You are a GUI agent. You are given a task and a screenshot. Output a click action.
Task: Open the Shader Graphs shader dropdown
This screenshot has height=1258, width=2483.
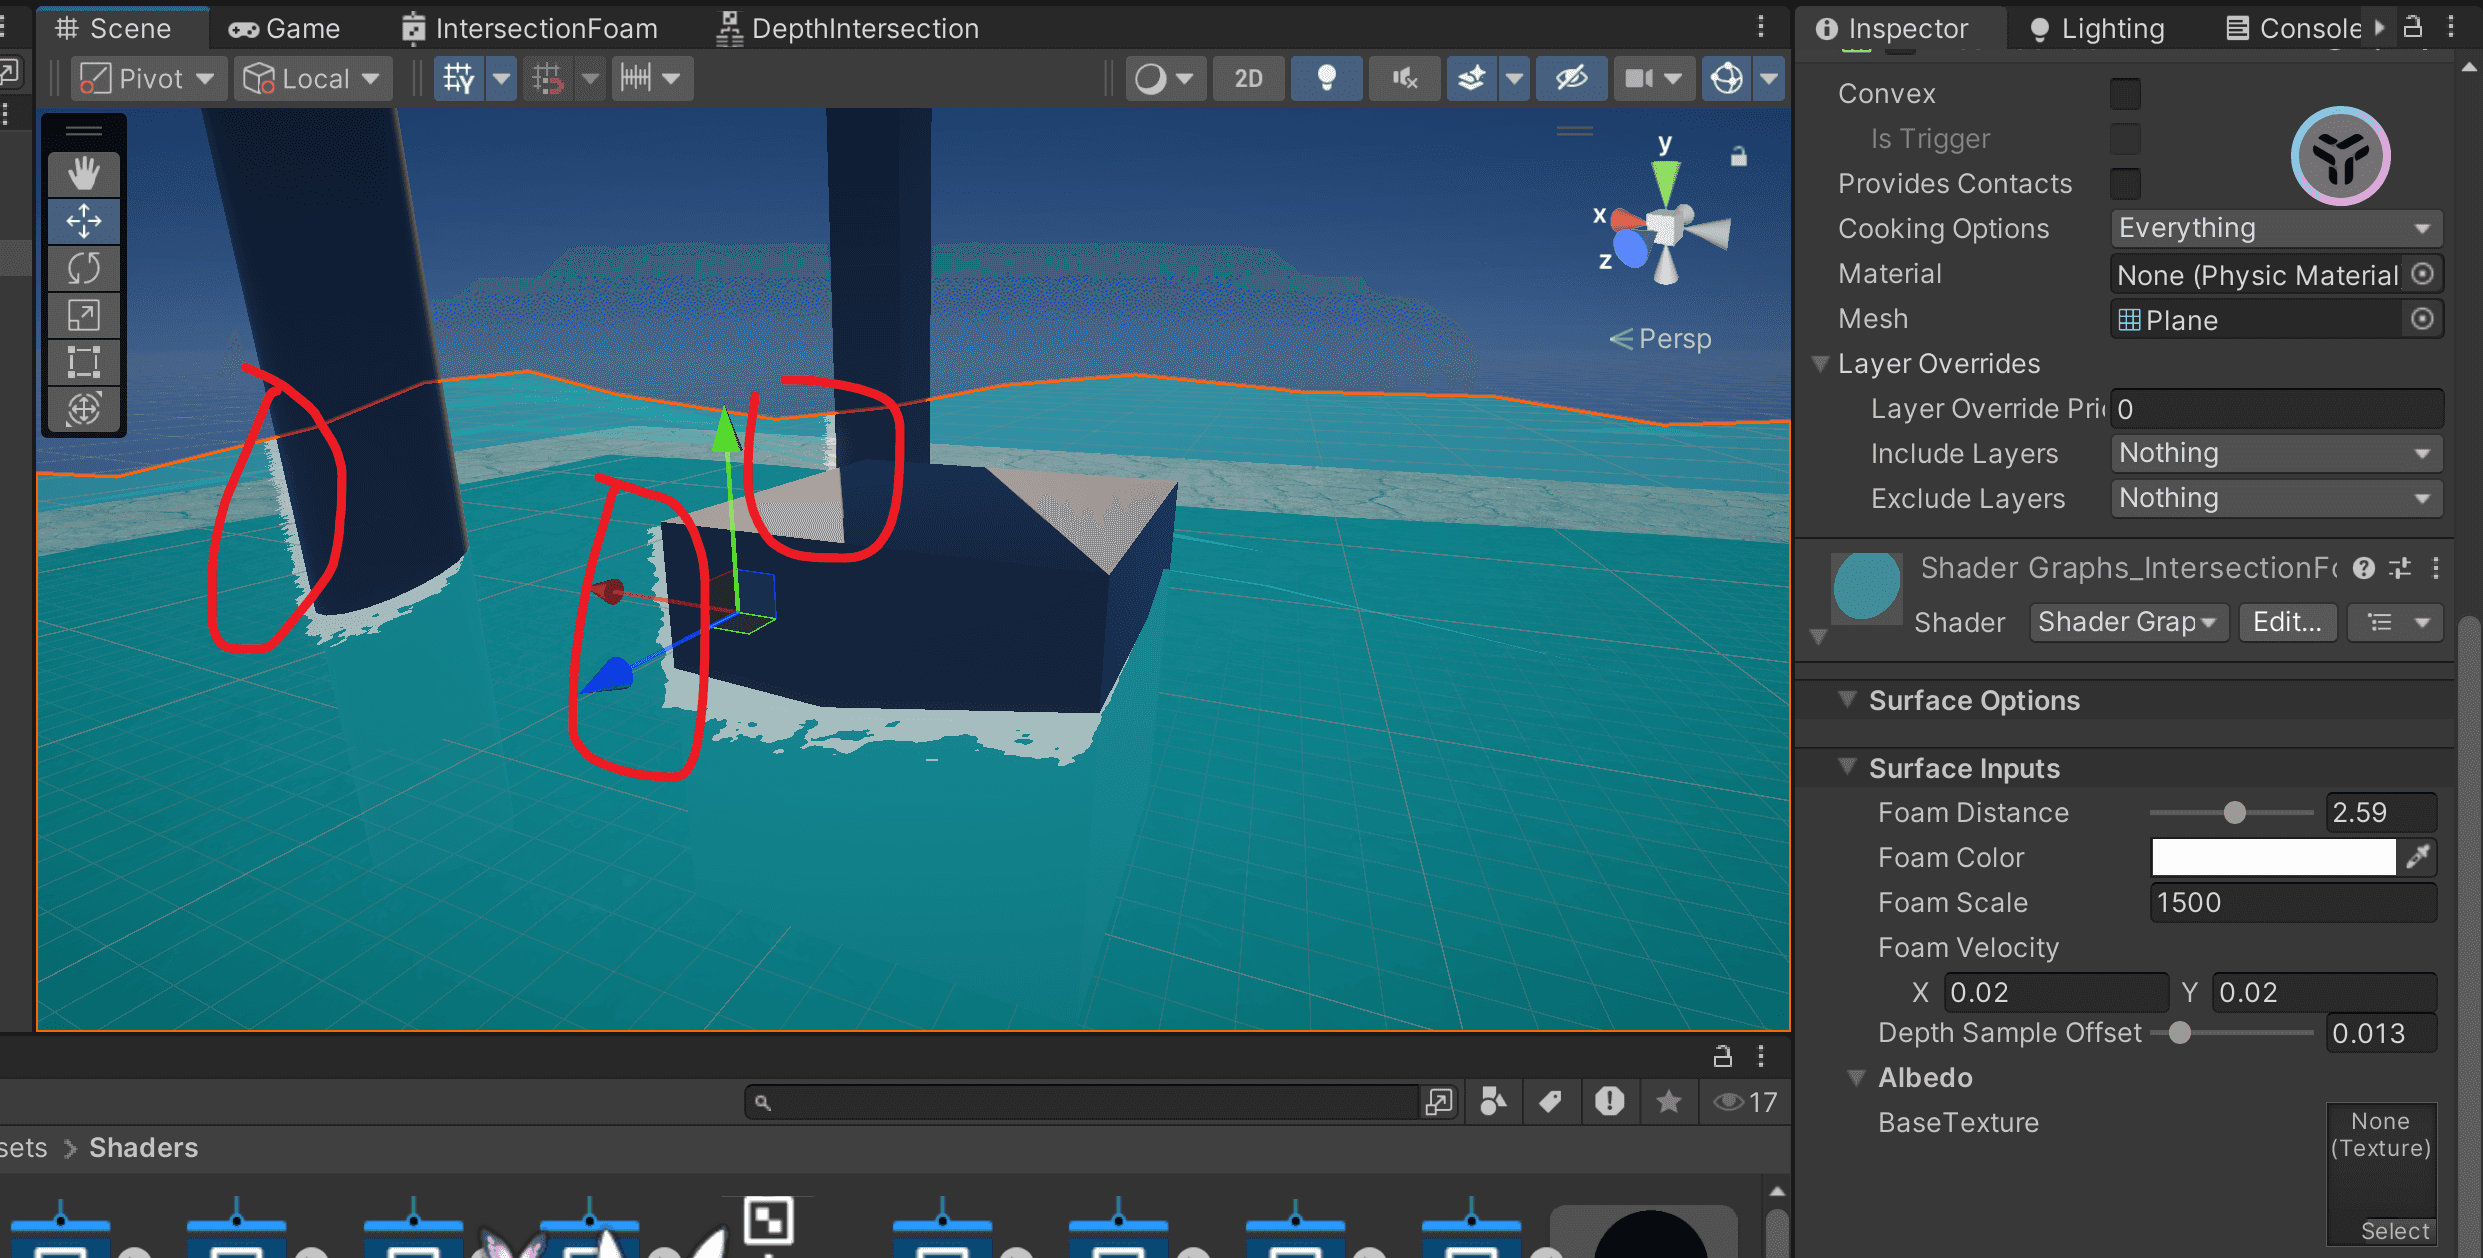(2128, 622)
